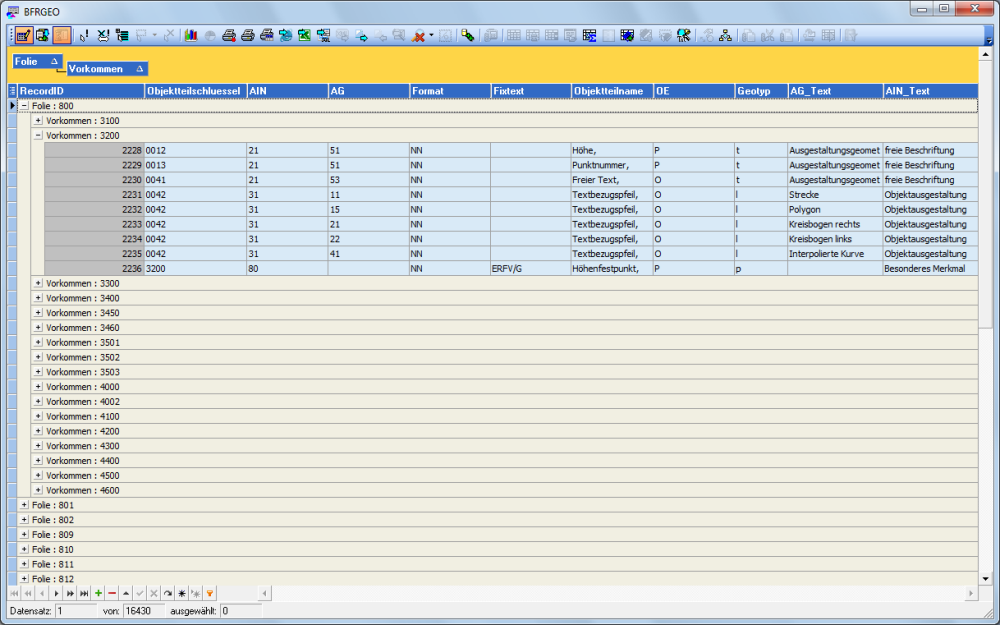Toggle sort on Folie group chip

tap(37, 62)
